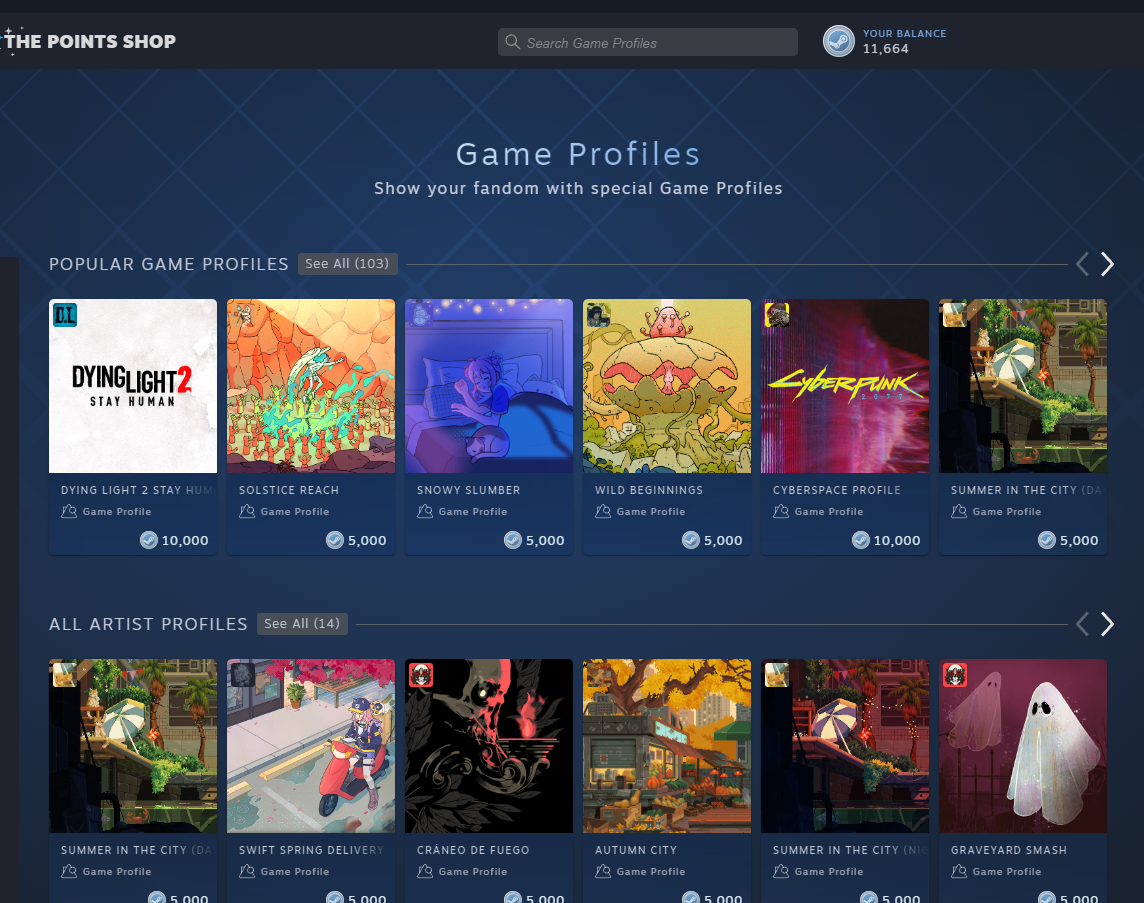The image size is (1144, 903).
Task: Click Game Profile icon under Dying Light 2 Stay Human
Action: click(69, 511)
